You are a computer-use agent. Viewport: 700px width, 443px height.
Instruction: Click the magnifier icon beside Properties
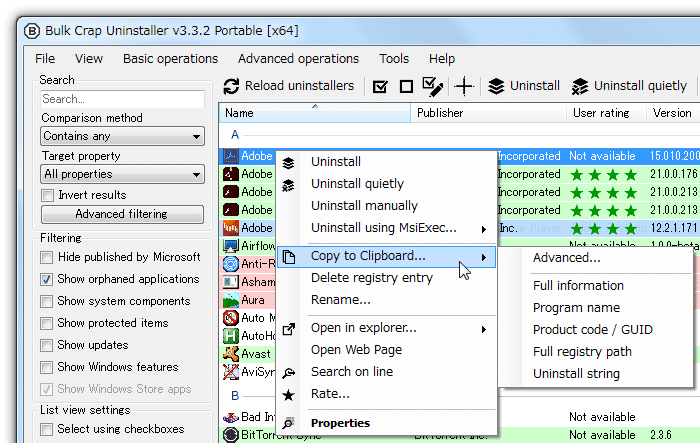(289, 422)
